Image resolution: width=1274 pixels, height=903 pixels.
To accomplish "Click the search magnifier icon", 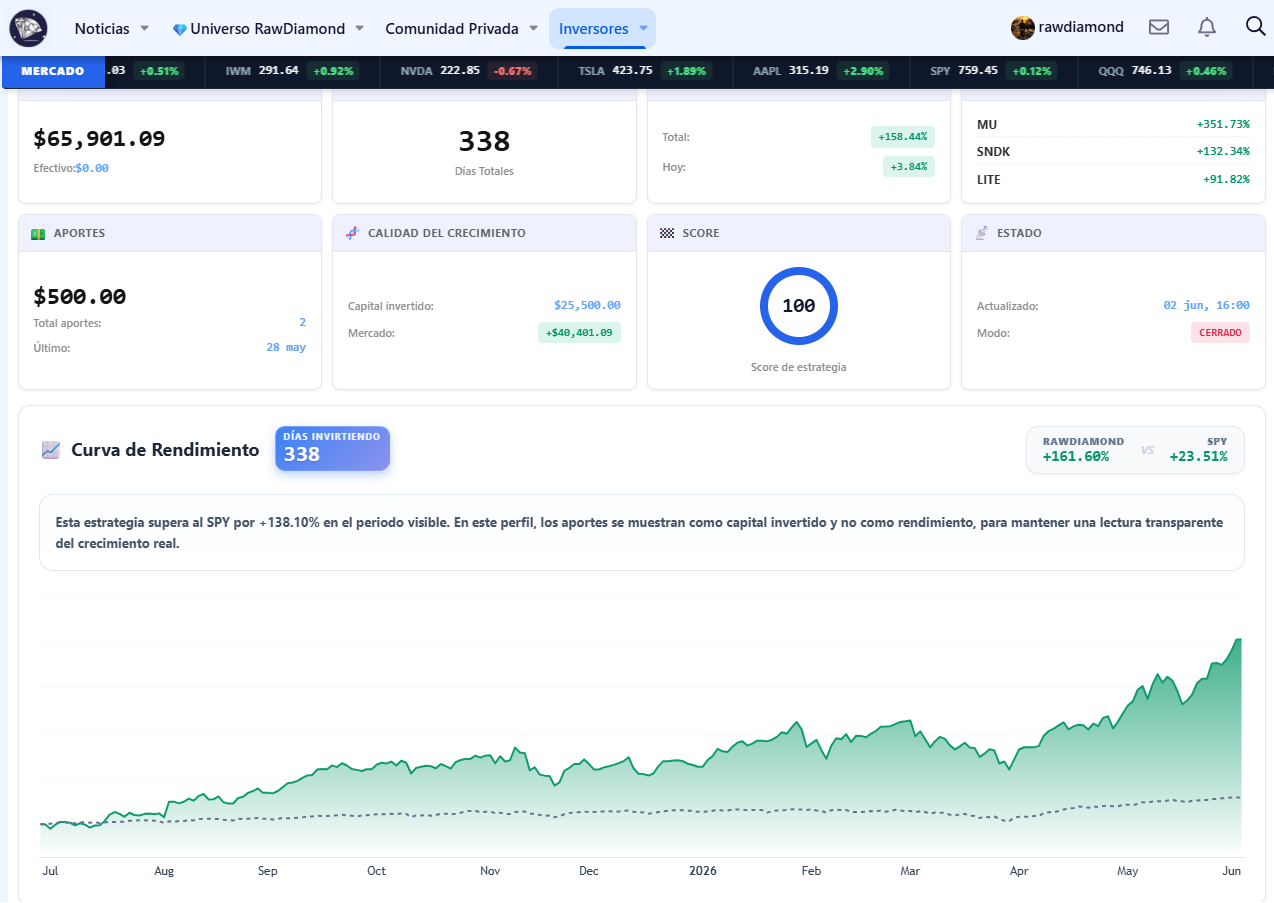I will 1256,26.
